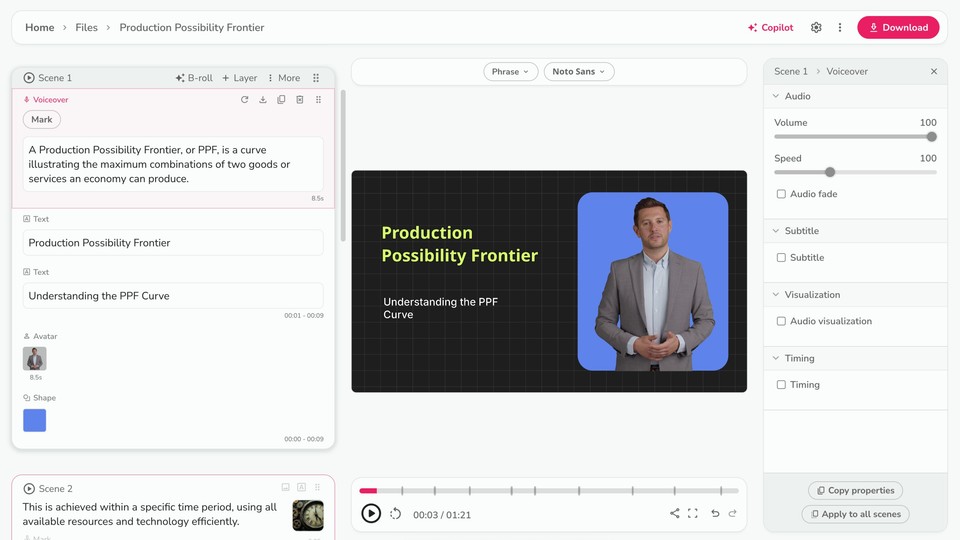This screenshot has height=540, width=960.
Task: Open the Noto Sans font dropdown
Action: [579, 72]
